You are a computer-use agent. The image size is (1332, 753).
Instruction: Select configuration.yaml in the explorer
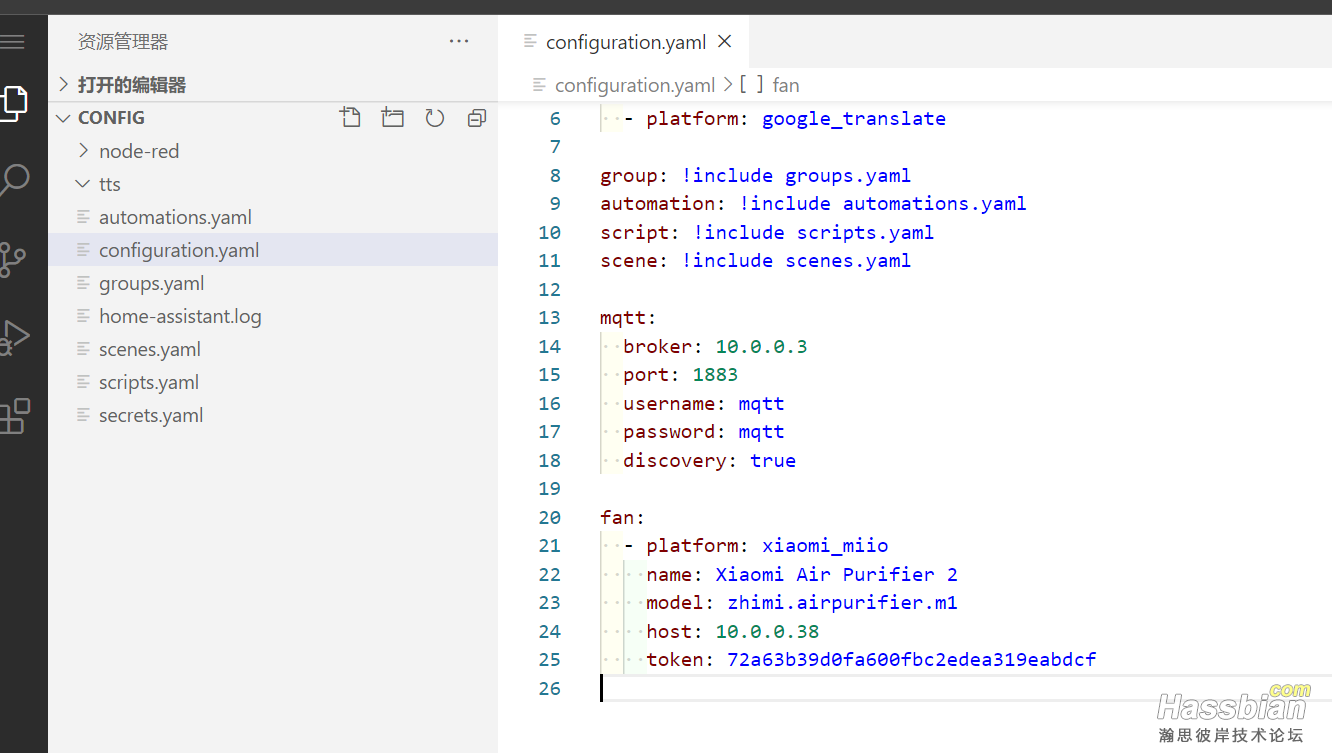pos(273,250)
